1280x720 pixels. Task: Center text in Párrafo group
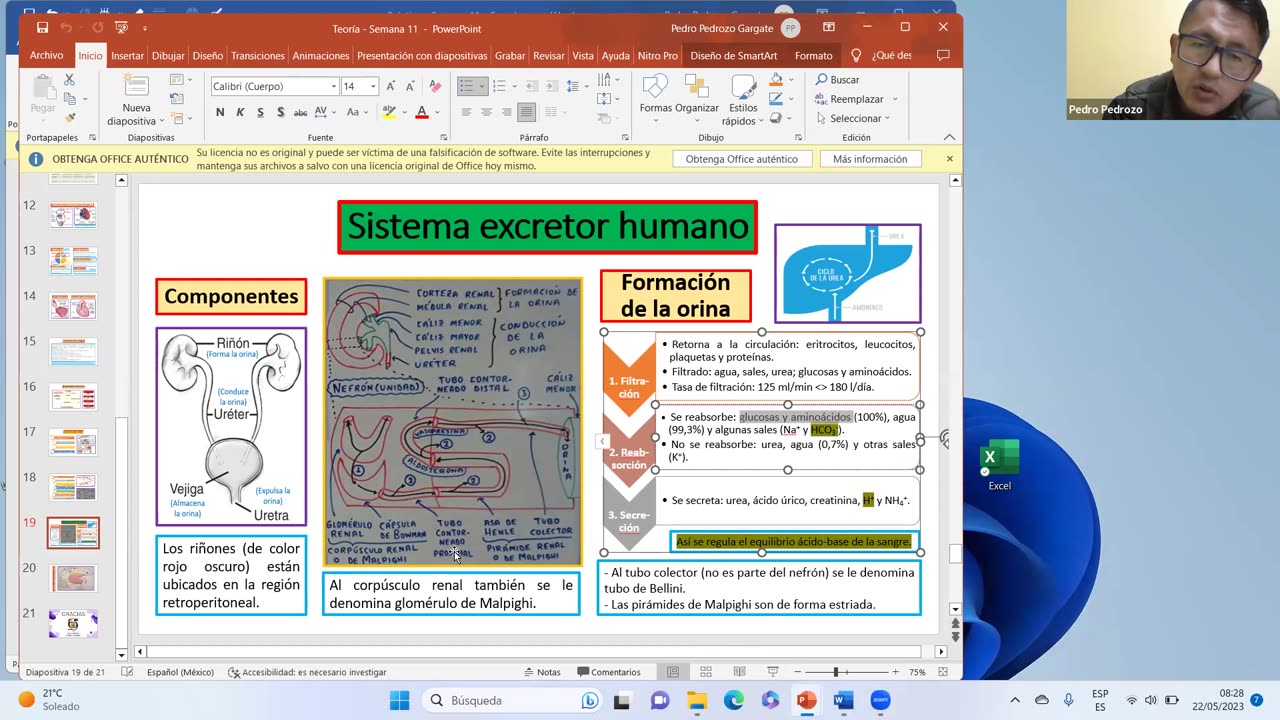(486, 112)
